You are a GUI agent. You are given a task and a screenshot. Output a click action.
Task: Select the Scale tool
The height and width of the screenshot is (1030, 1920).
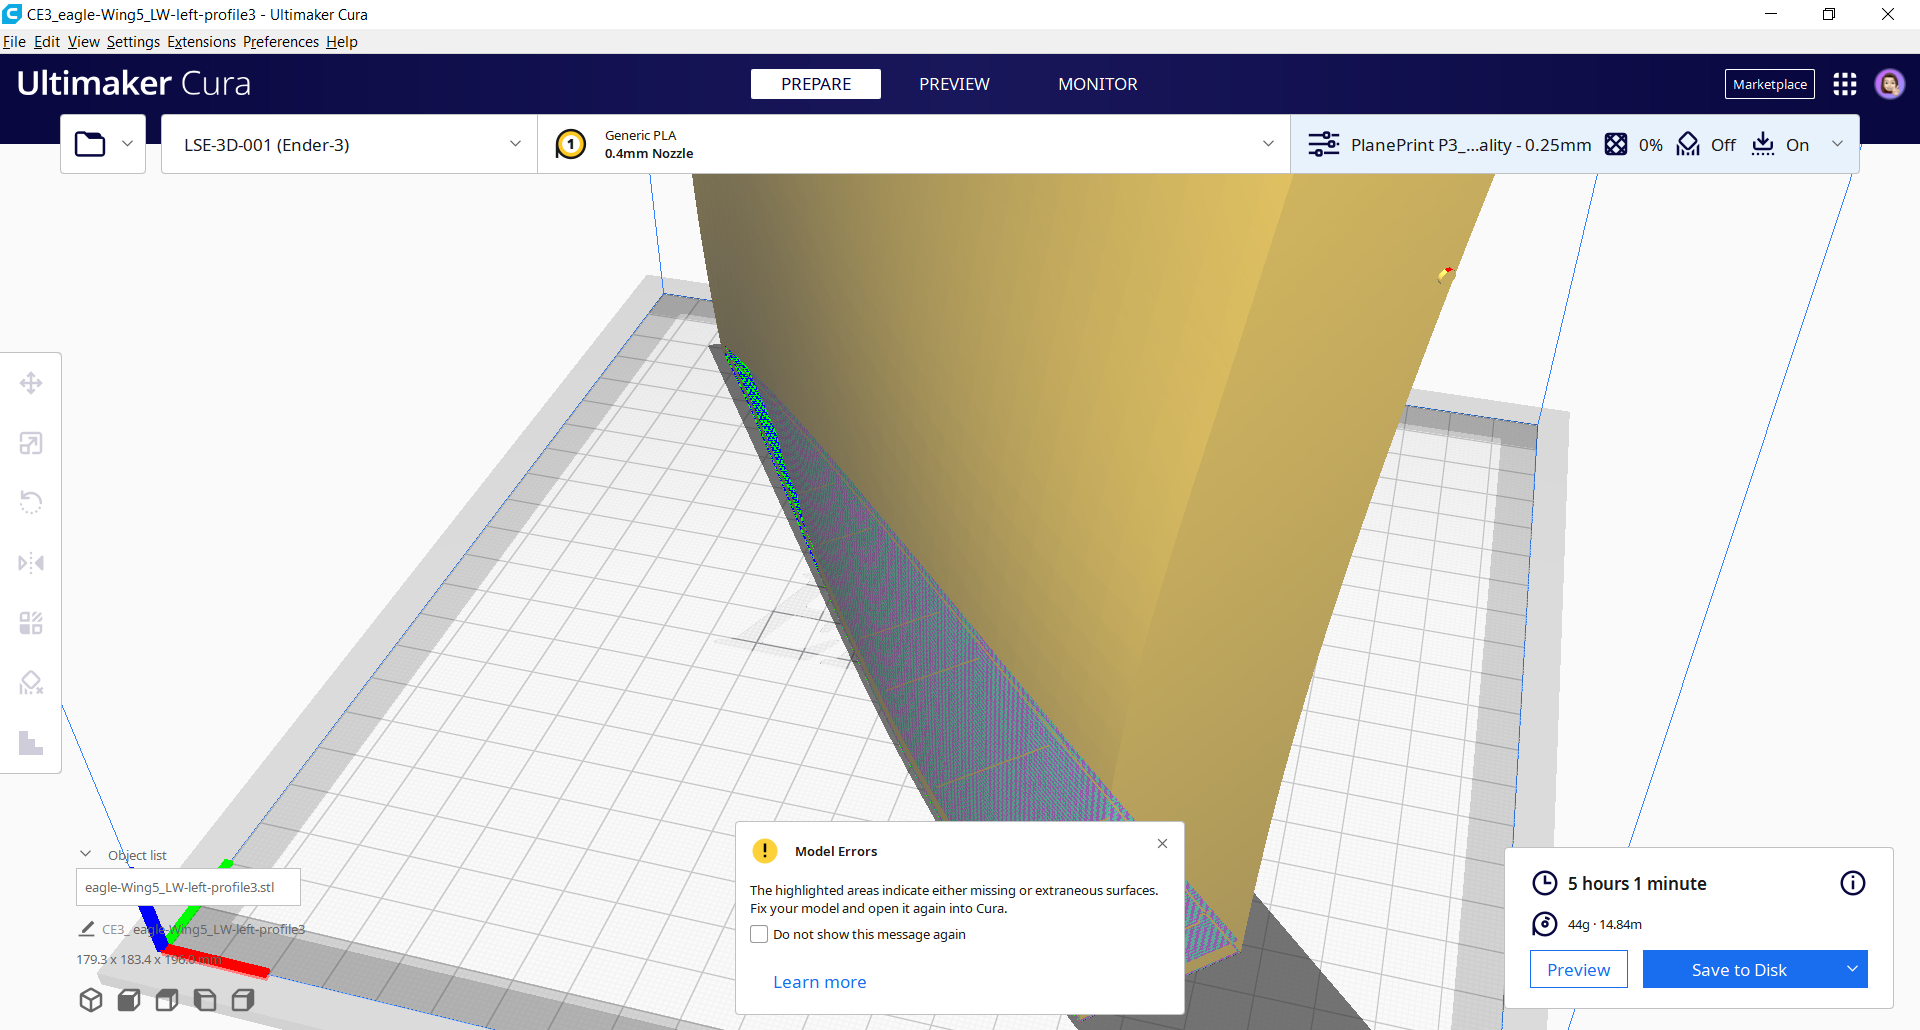tap(31, 443)
